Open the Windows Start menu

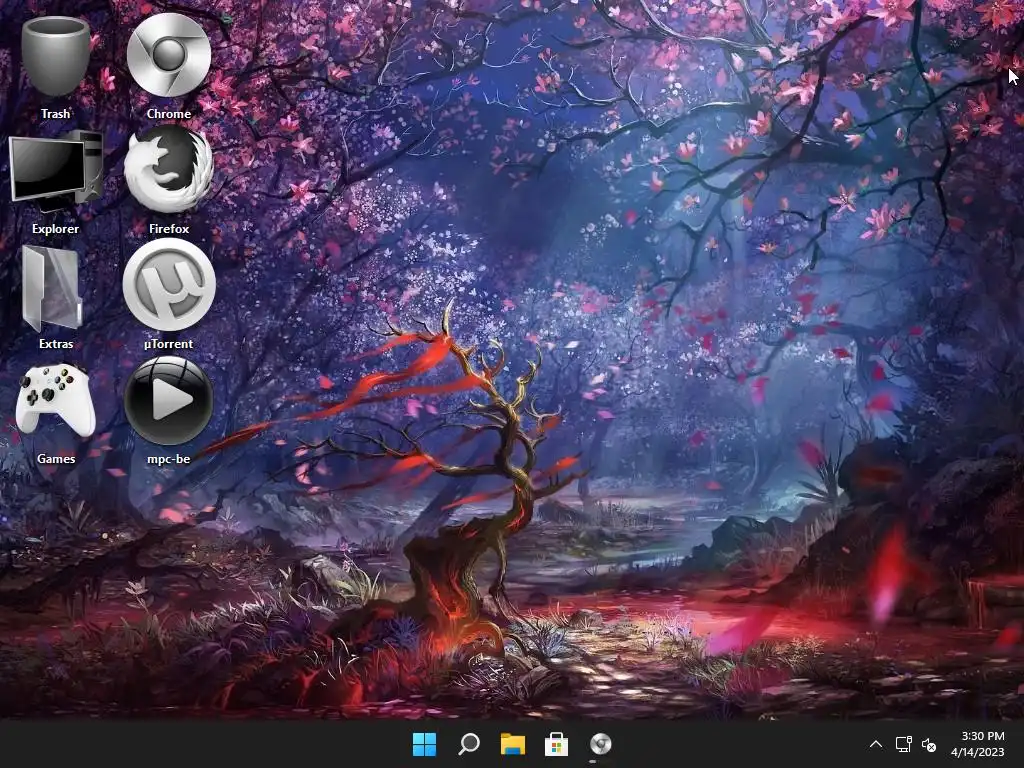pyautogui.click(x=424, y=744)
